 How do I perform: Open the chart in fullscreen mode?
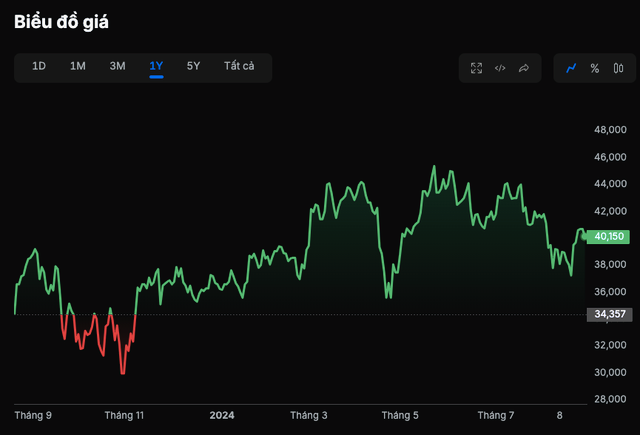(x=476, y=68)
